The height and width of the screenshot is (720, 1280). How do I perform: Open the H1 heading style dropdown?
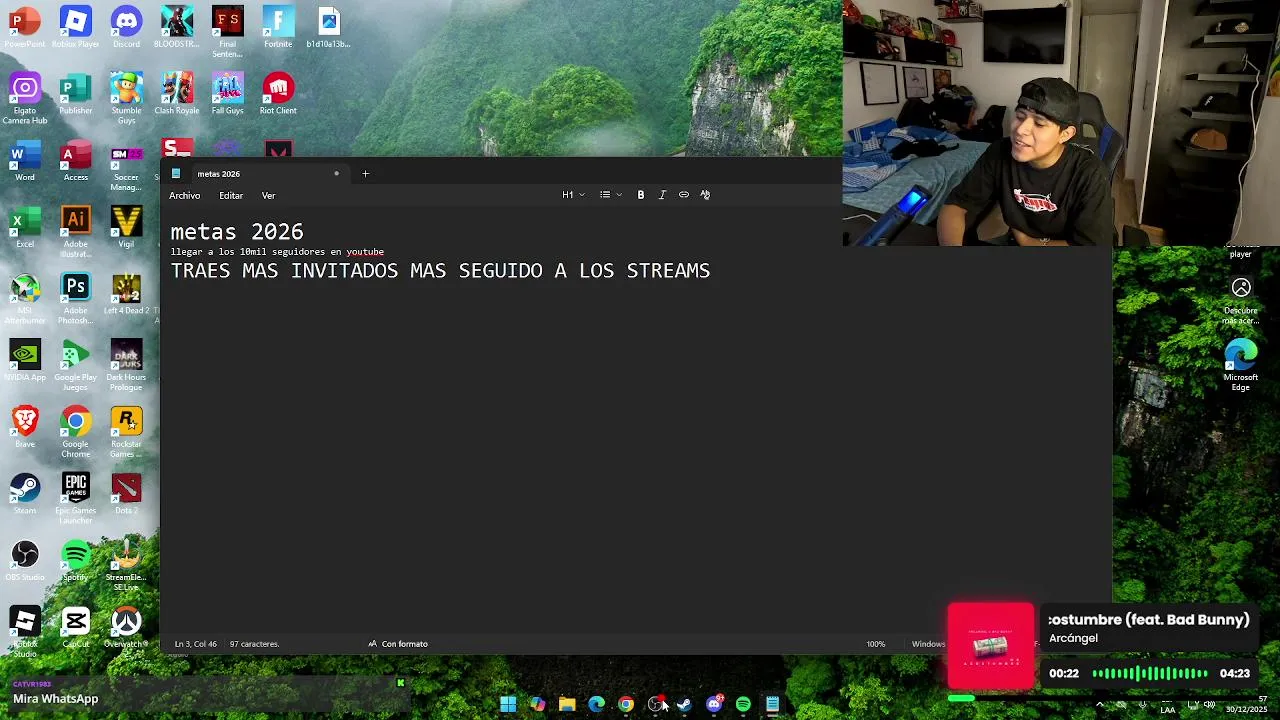tap(573, 195)
